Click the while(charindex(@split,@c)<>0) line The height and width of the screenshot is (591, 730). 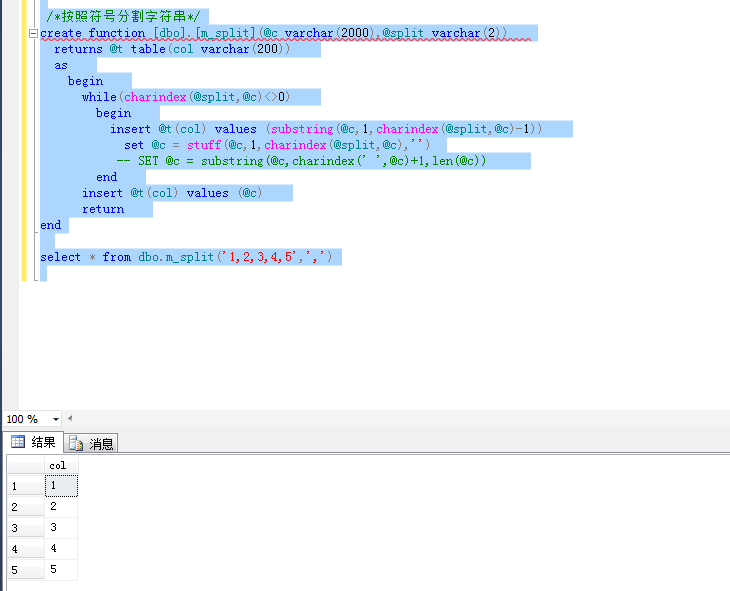click(x=186, y=97)
